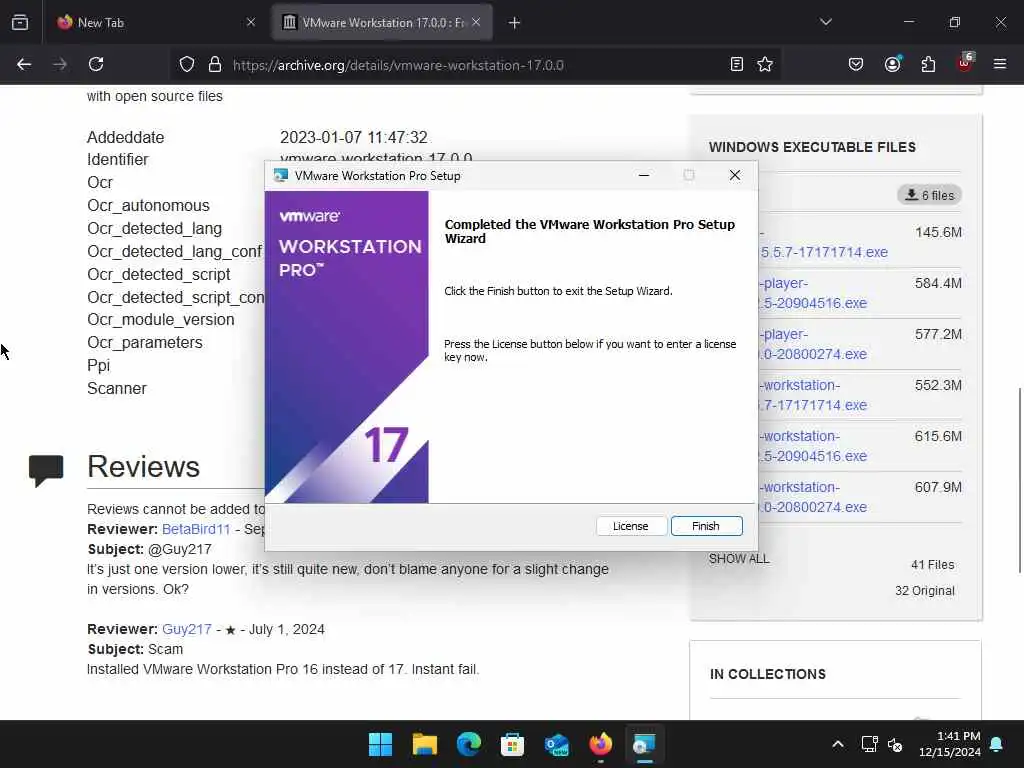The image size is (1024, 768).
Task: Click the Finish button in the setup wizard
Action: 706,526
